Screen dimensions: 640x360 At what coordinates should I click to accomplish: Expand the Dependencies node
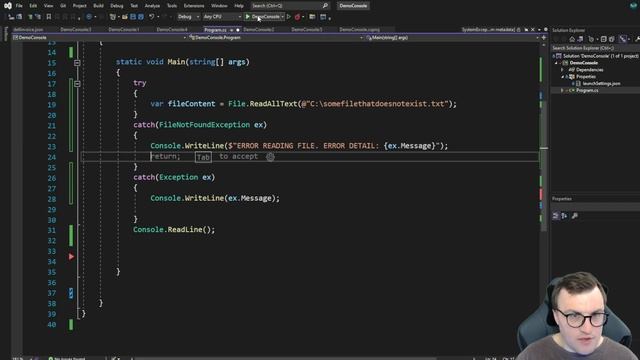click(x=562, y=70)
